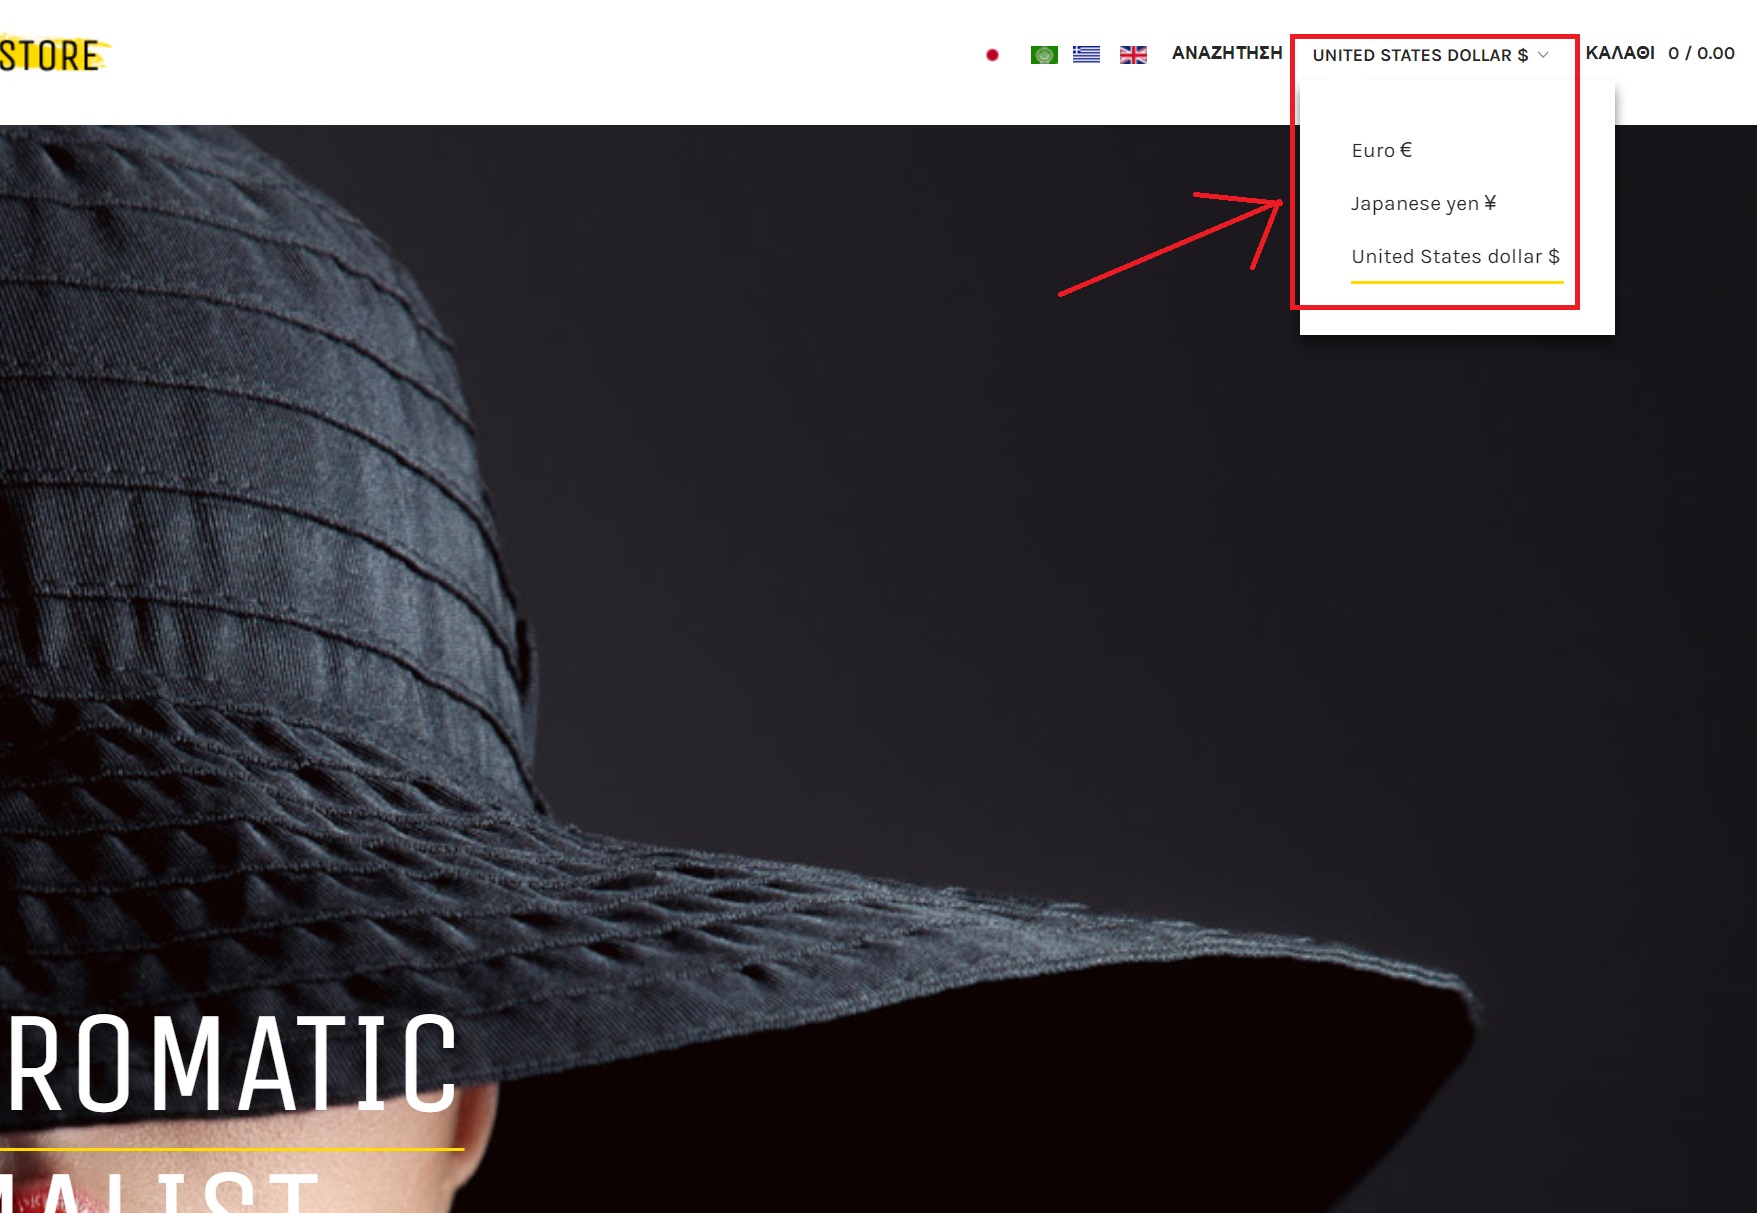The height and width of the screenshot is (1213, 1757).
Task: Pick United States dollar $ in the list
Action: coord(1456,257)
